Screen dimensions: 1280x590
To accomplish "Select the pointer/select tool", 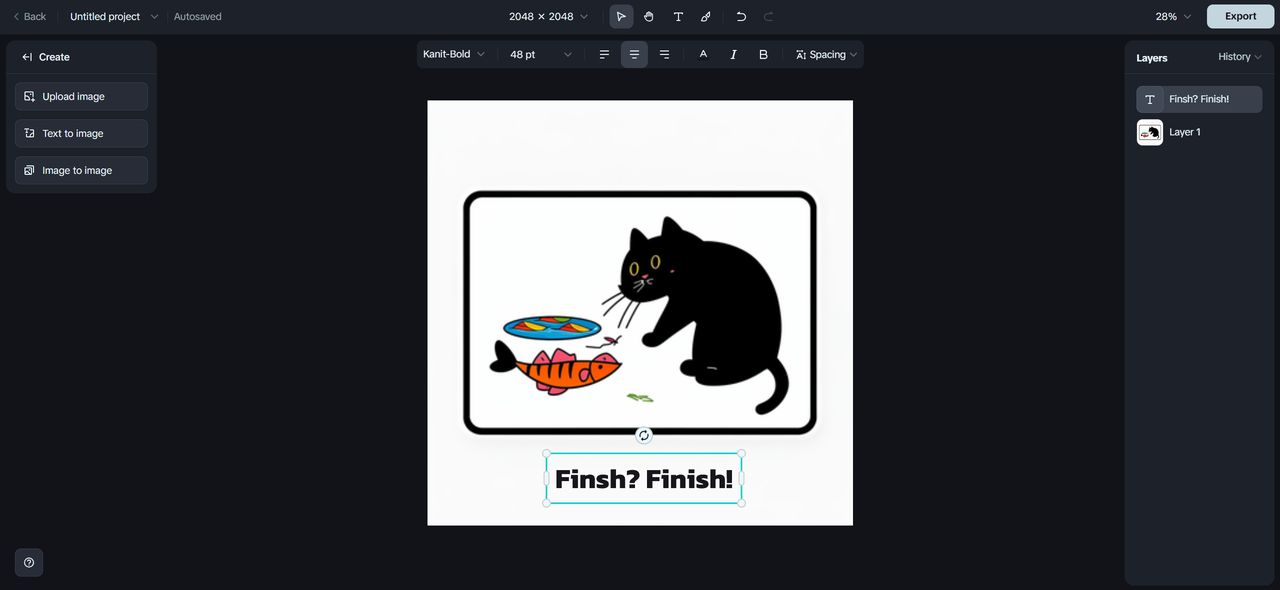I will click(621, 16).
